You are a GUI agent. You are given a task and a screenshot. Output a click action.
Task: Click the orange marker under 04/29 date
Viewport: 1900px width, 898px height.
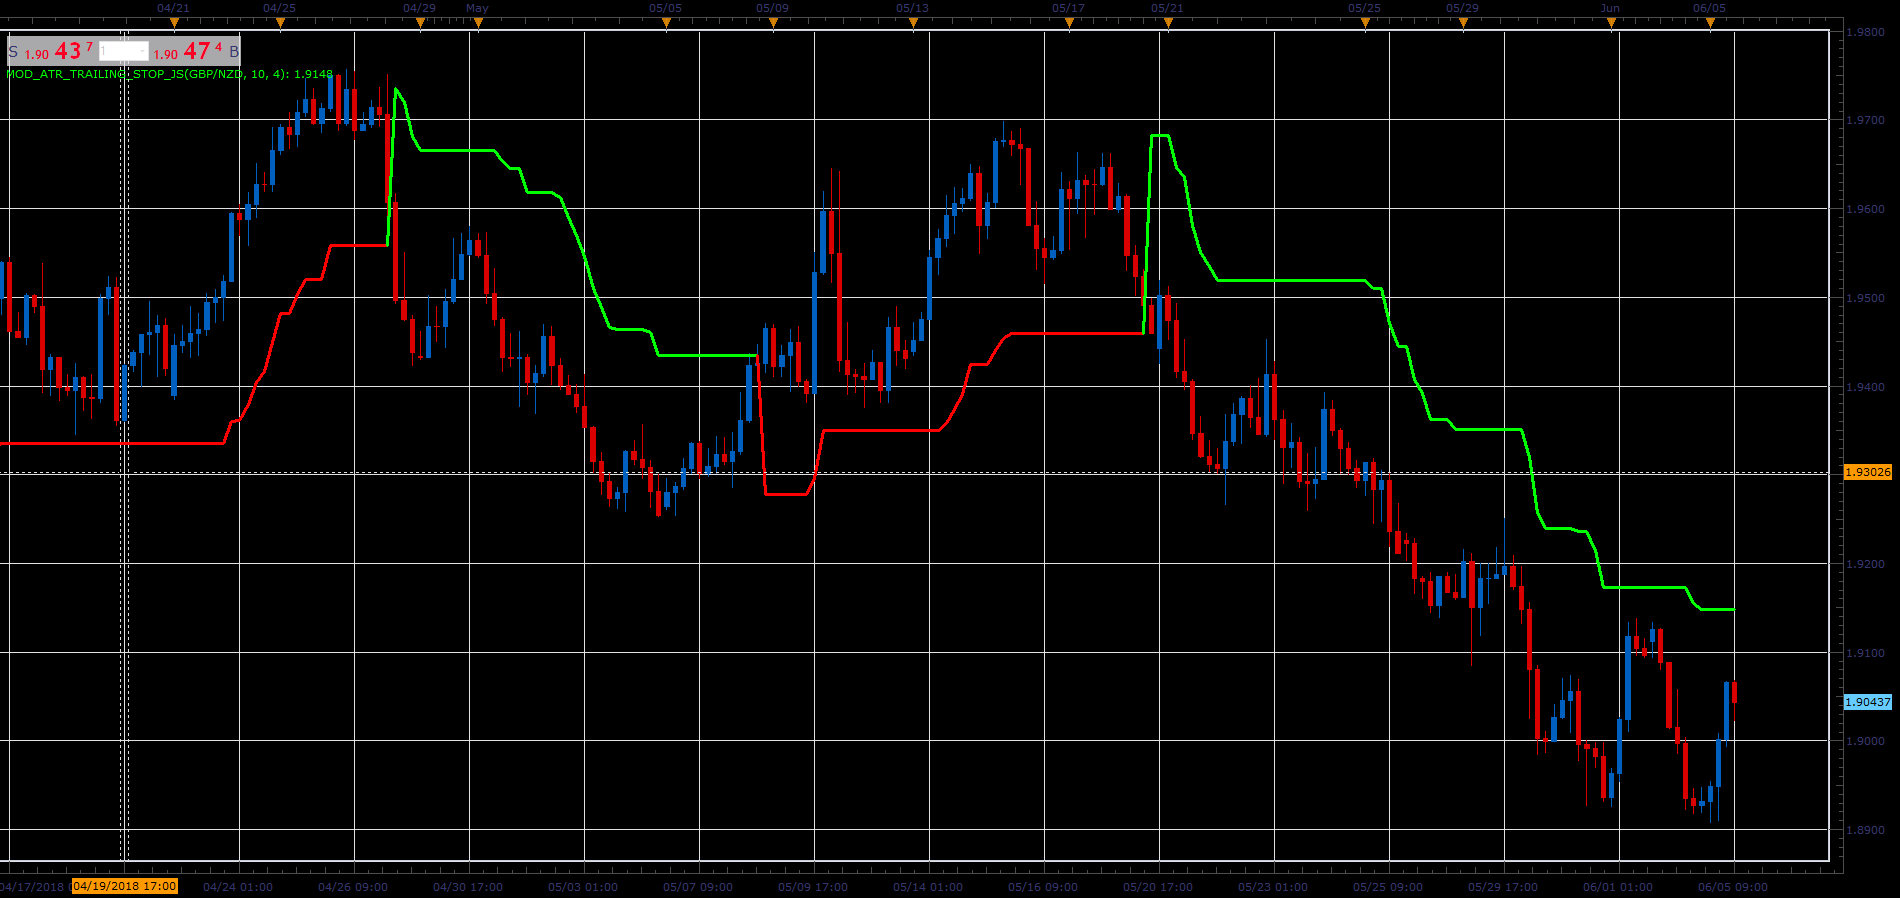[420, 22]
